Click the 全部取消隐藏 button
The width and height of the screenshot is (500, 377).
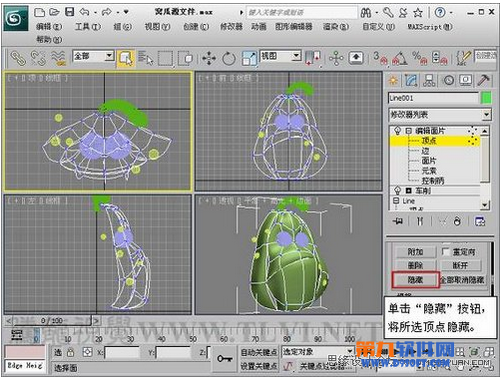pyautogui.click(x=462, y=280)
